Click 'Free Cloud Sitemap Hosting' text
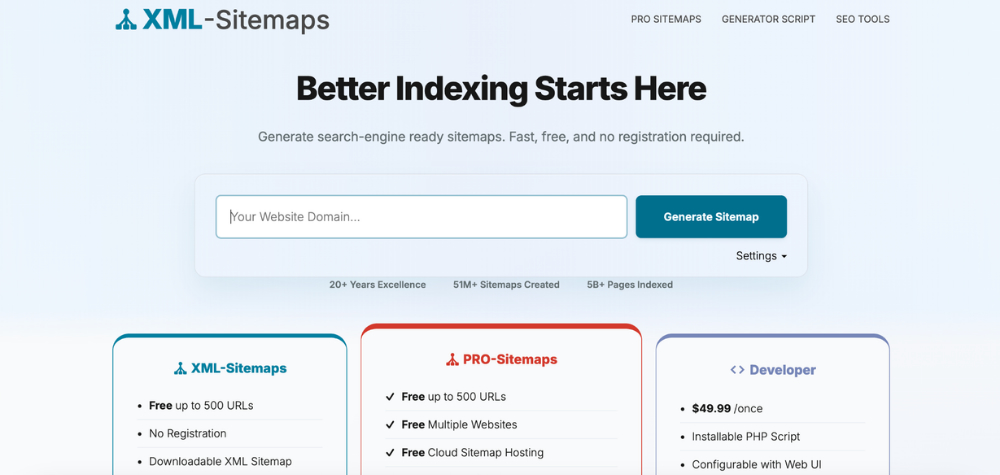Viewport: 1000px width, 475px height. pos(473,453)
